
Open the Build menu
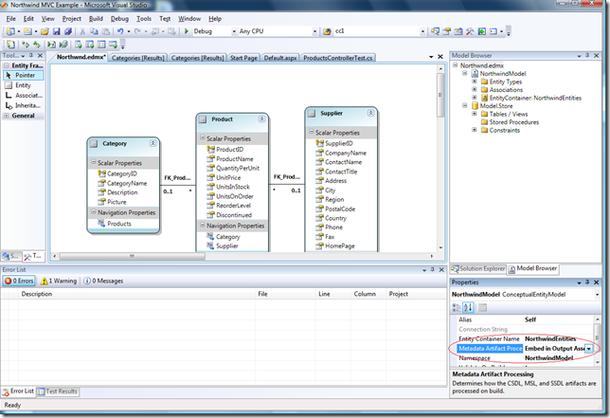[x=95, y=18]
